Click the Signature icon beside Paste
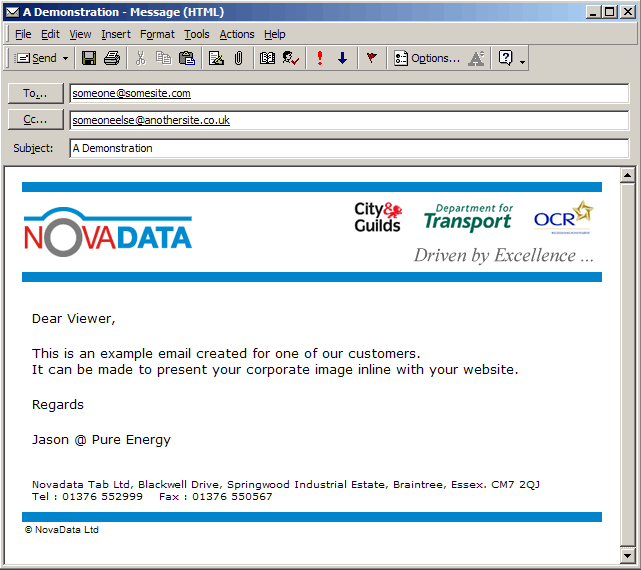The height and width of the screenshot is (570, 641). pyautogui.click(x=215, y=58)
